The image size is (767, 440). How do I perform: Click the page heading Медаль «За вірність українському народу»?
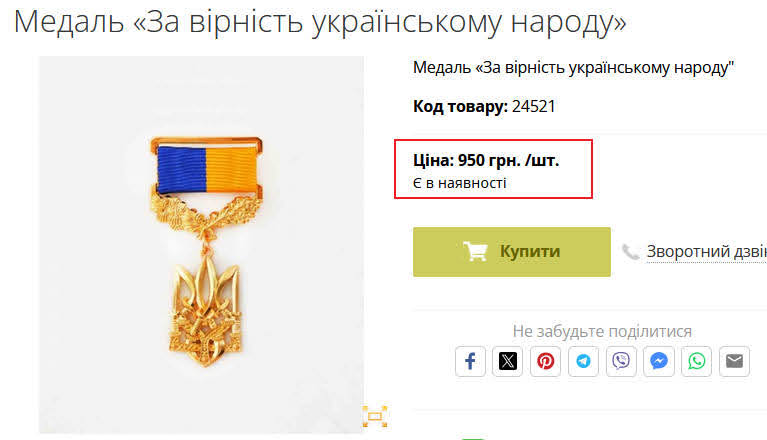pyautogui.click(x=320, y=22)
